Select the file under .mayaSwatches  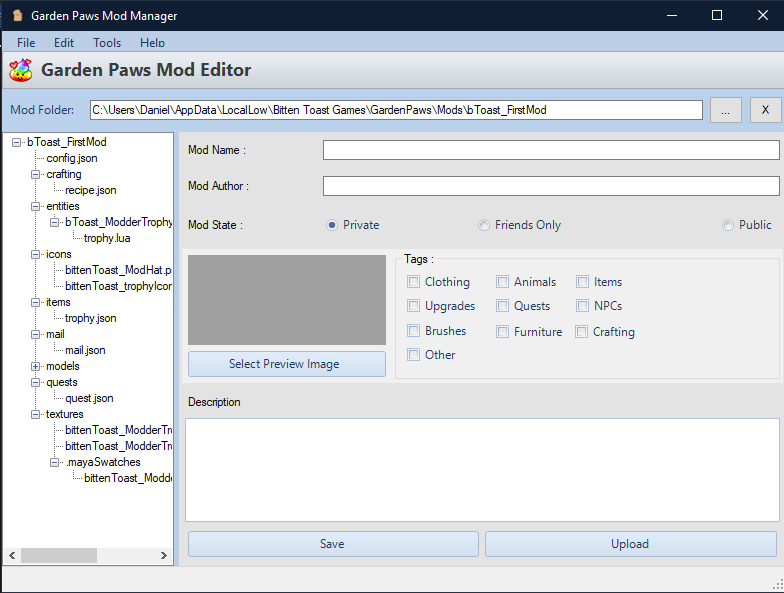point(128,478)
